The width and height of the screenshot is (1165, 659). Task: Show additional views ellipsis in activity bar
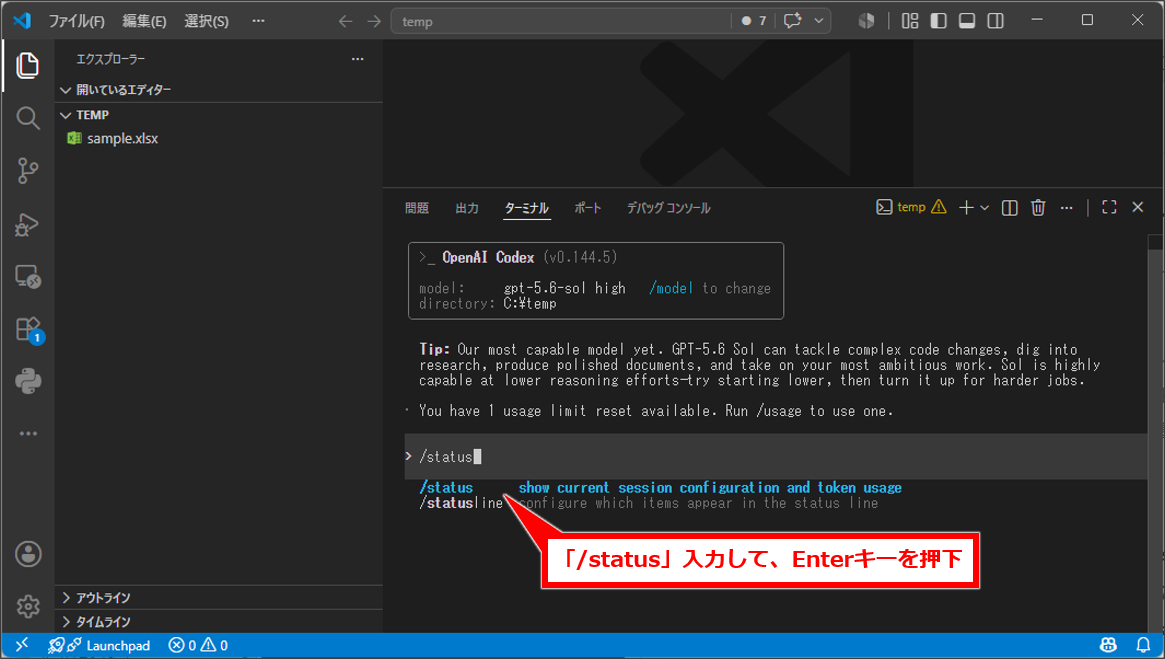click(x=27, y=433)
